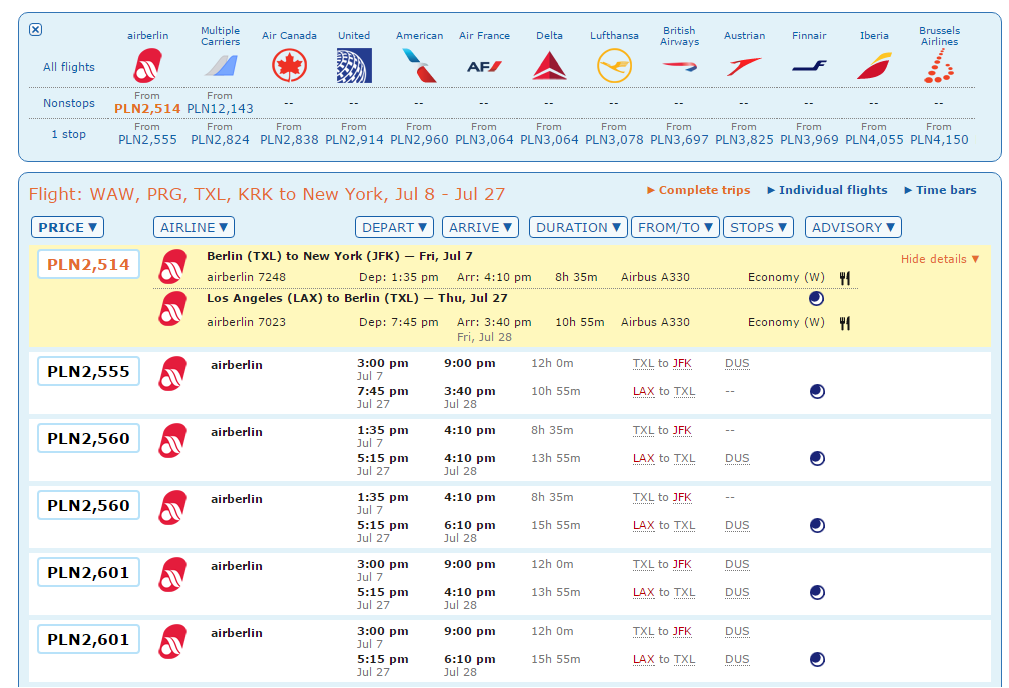
Task: Open the PRICE sort dropdown
Action: (x=67, y=227)
